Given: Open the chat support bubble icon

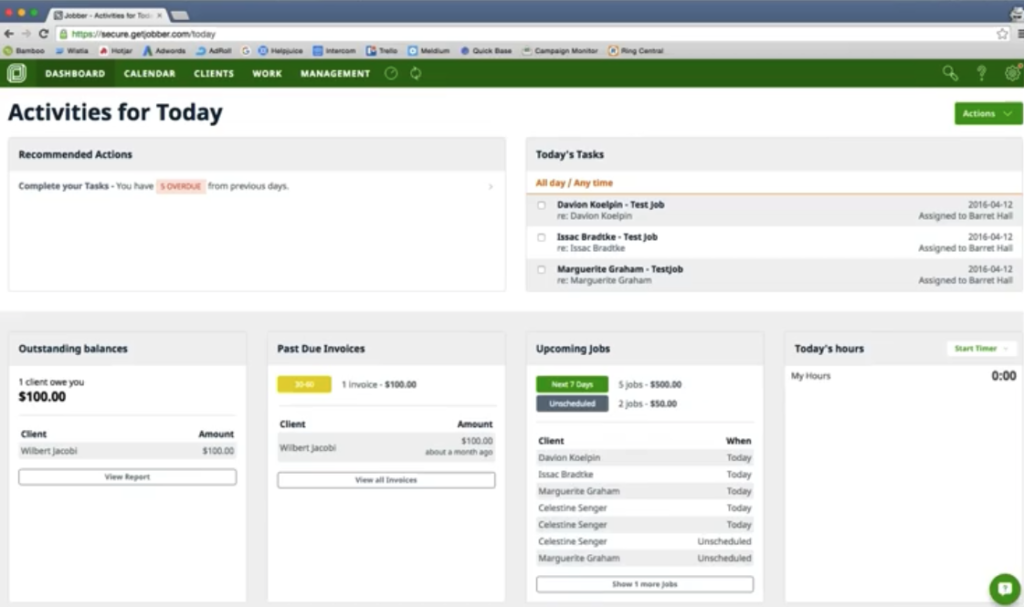Looking at the screenshot, I should [x=1005, y=589].
